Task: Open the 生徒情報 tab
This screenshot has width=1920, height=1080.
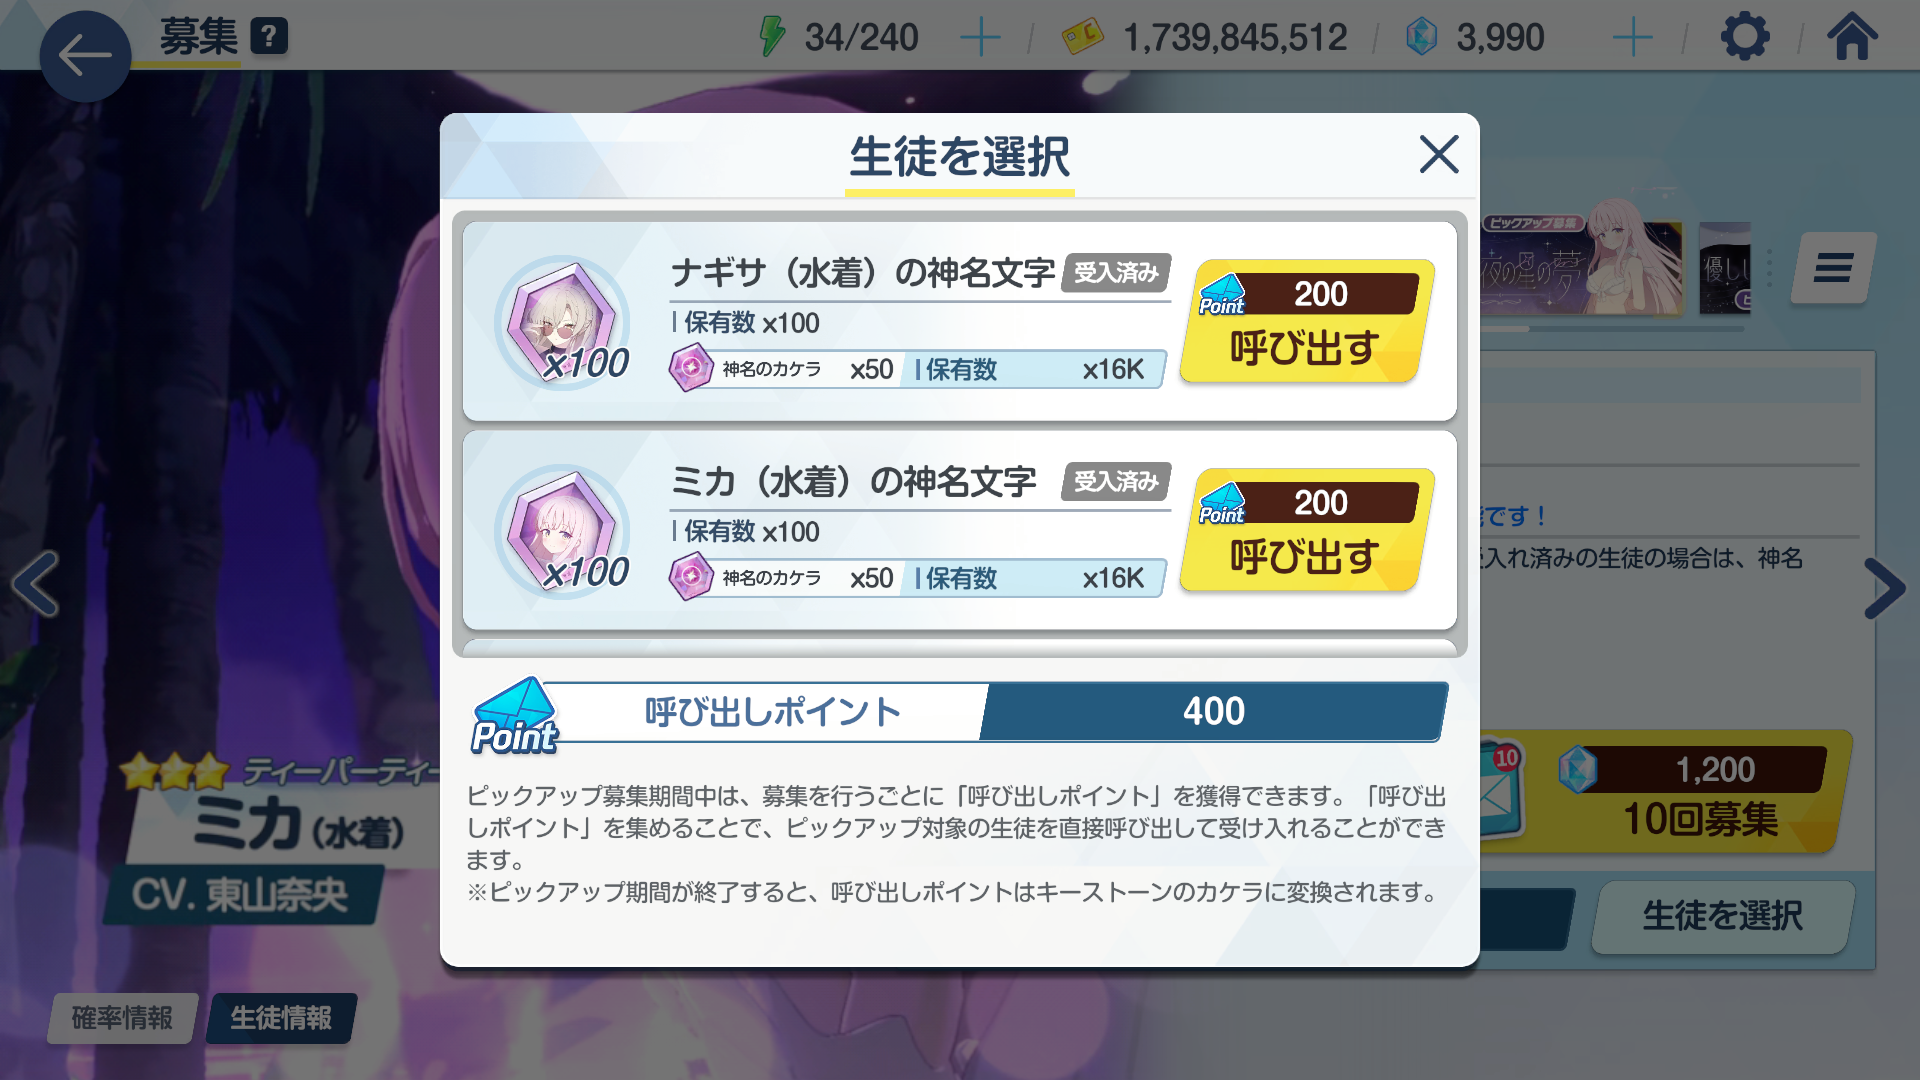Action: point(281,1018)
